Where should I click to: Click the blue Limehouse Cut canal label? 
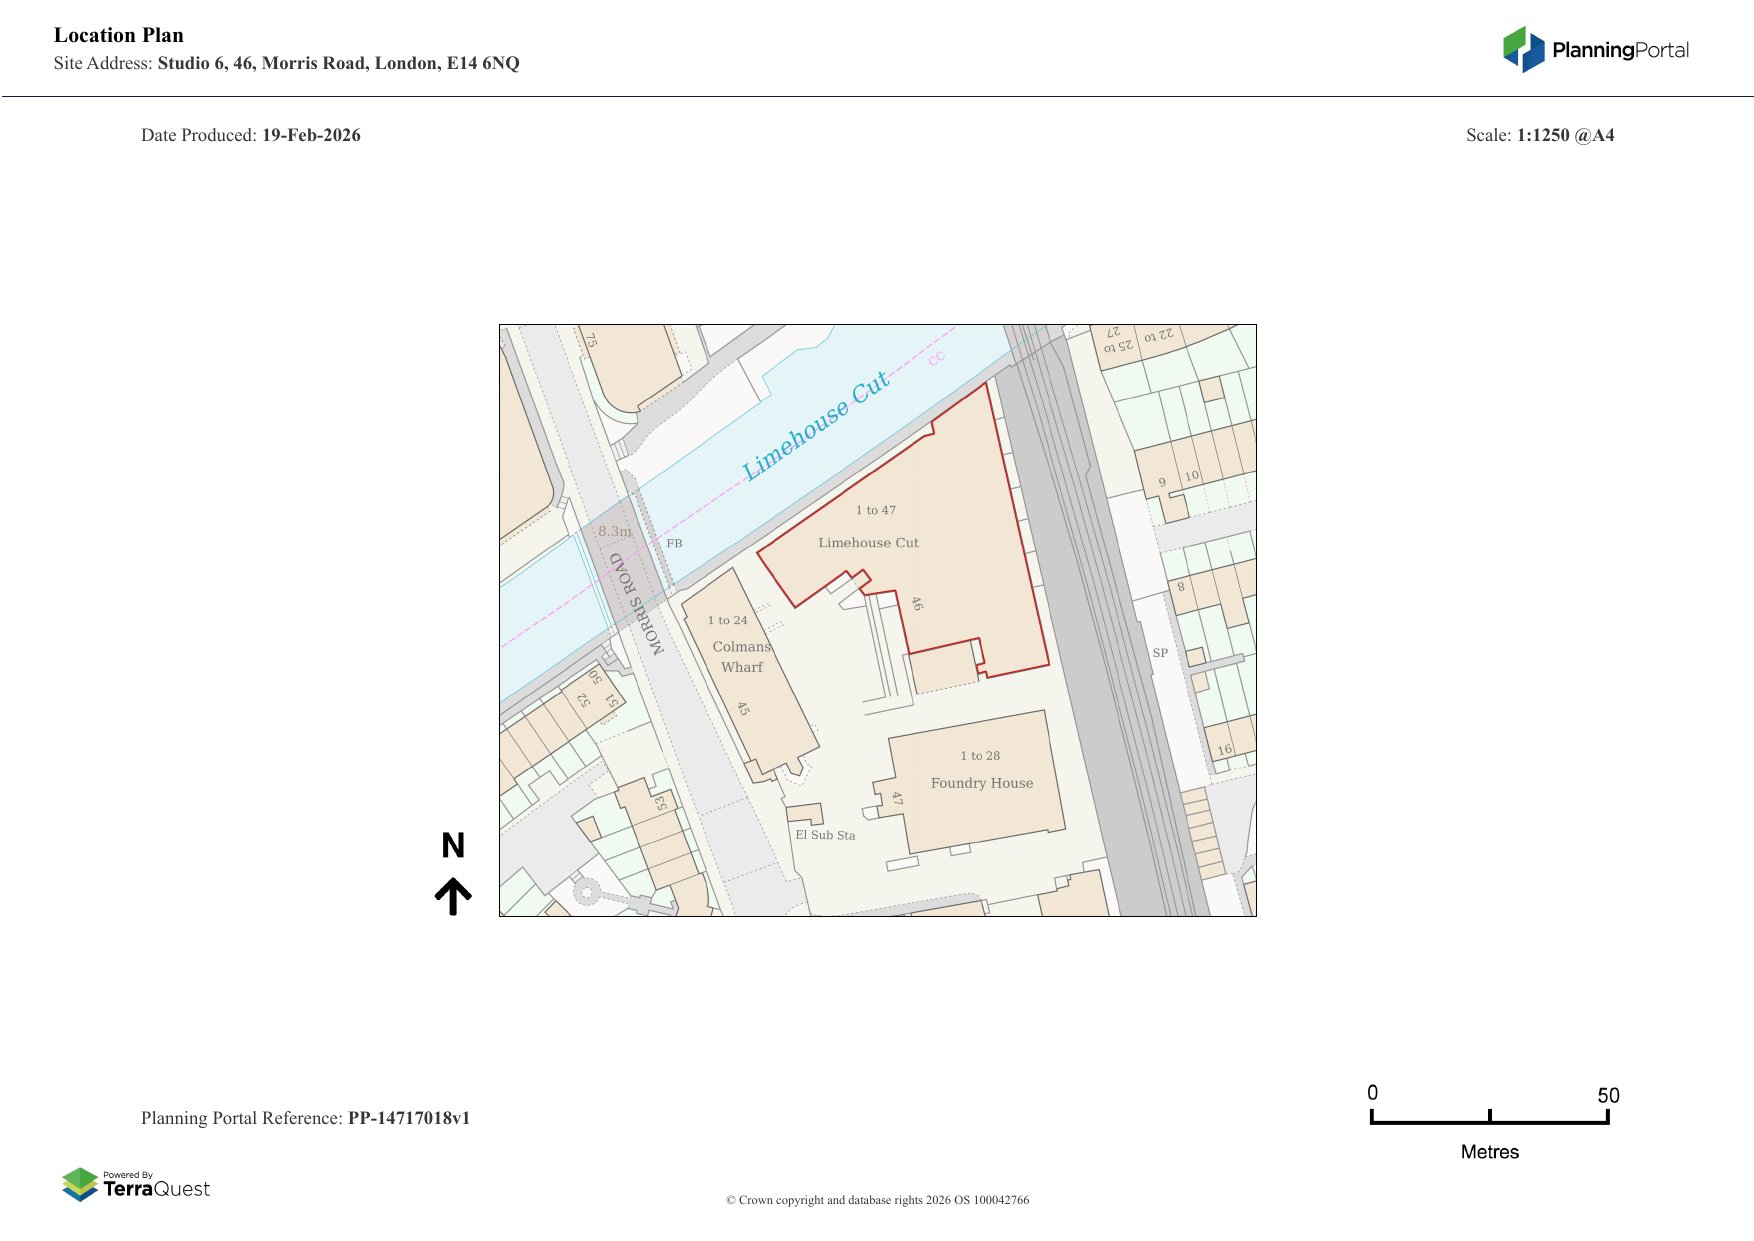click(x=815, y=426)
